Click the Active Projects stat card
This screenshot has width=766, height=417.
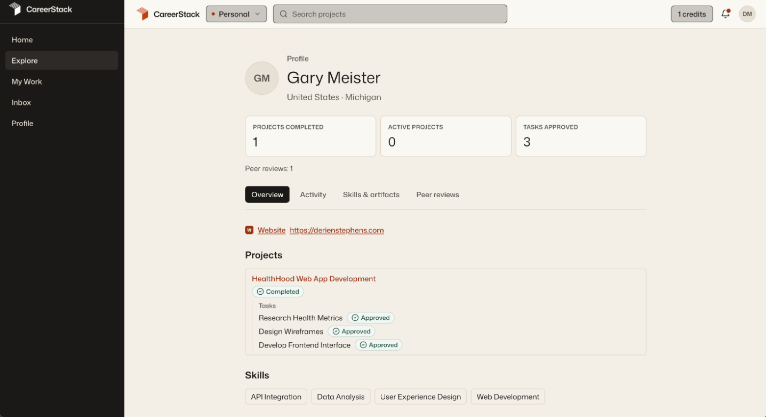[x=446, y=136]
